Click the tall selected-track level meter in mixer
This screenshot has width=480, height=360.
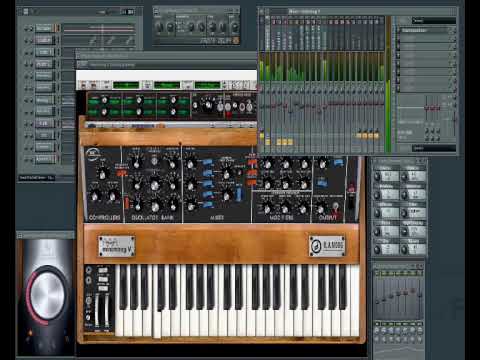tap(388, 84)
